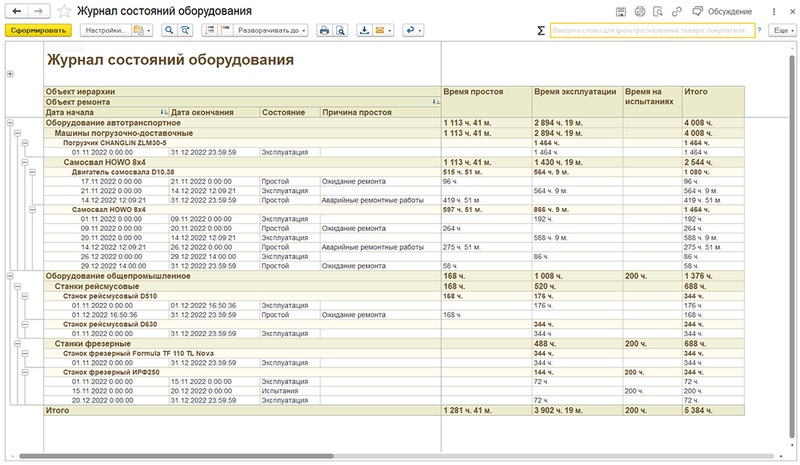Screen dimensions: 800x465
Task: Expand the report header plus box
Action: point(10,74)
